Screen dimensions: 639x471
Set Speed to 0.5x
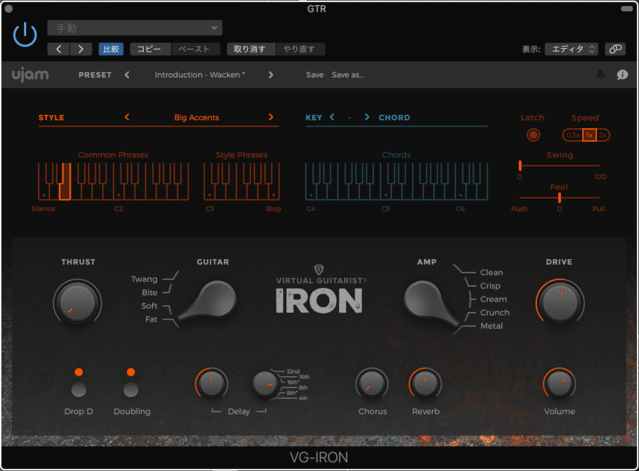[573, 135]
